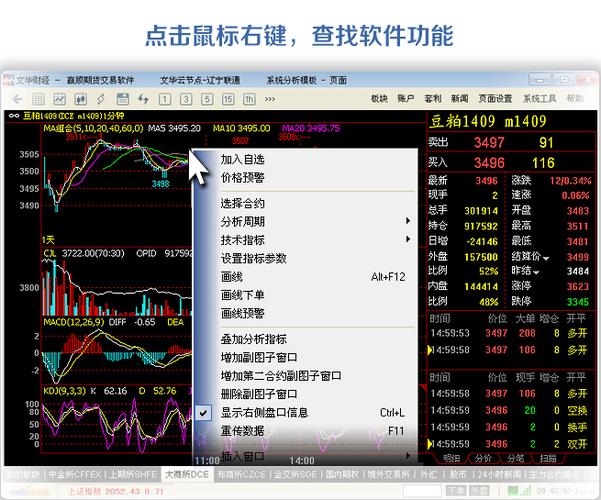Expand more toolbar items with >>> arrow
Screen dimensions: 601x500
pyautogui.click(x=270, y=99)
